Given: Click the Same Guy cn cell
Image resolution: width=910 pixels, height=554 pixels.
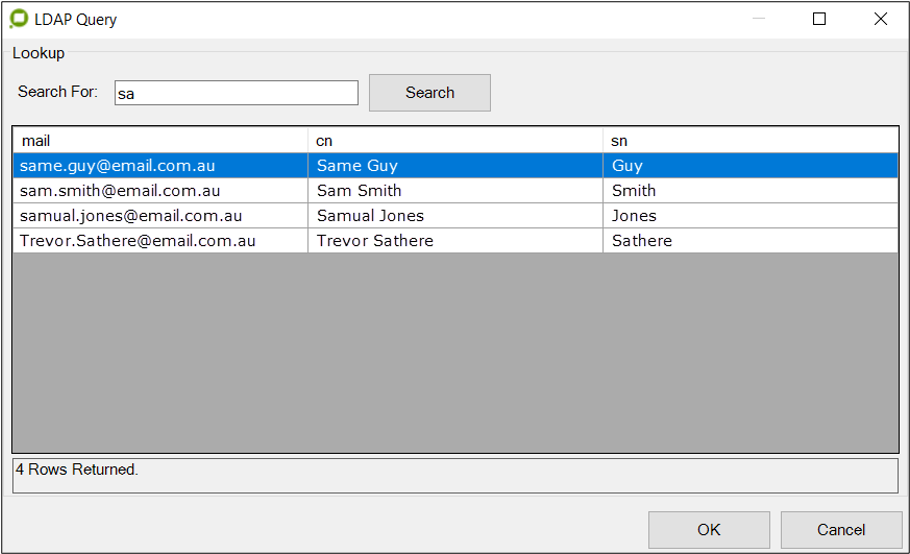Looking at the screenshot, I should coord(357,166).
